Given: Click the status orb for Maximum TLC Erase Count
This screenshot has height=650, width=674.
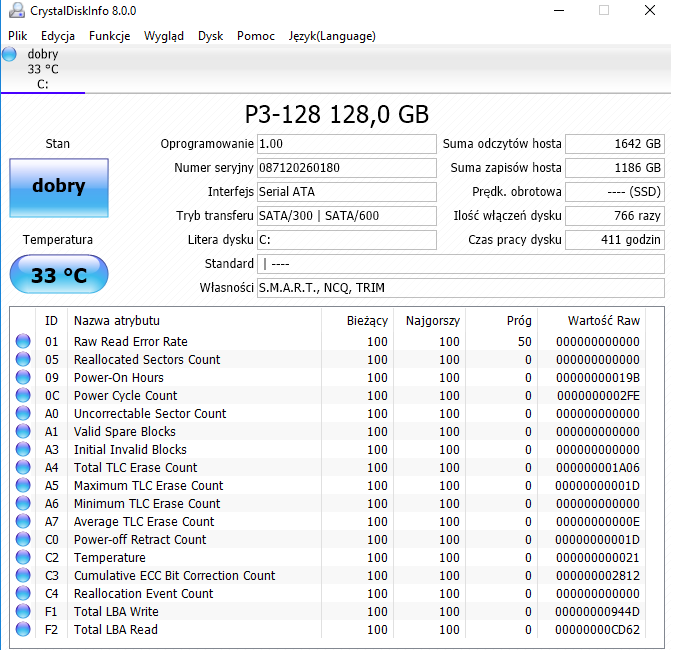Looking at the screenshot, I should [x=23, y=485].
